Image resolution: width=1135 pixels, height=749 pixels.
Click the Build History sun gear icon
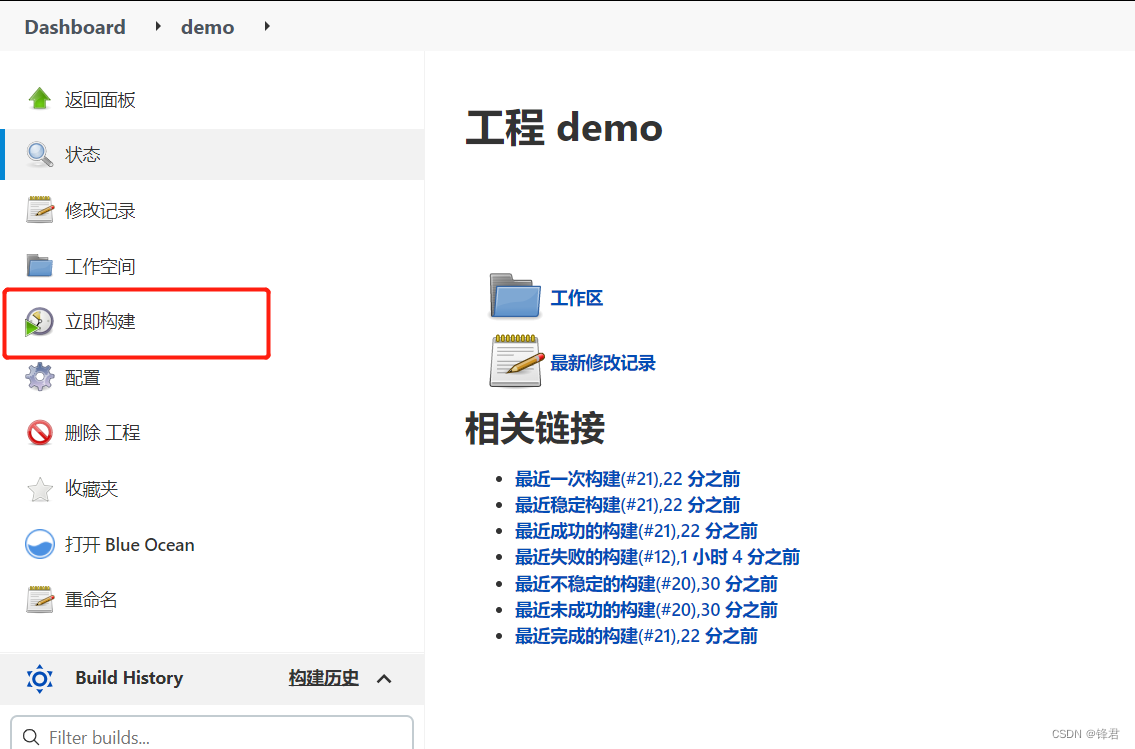[x=40, y=679]
